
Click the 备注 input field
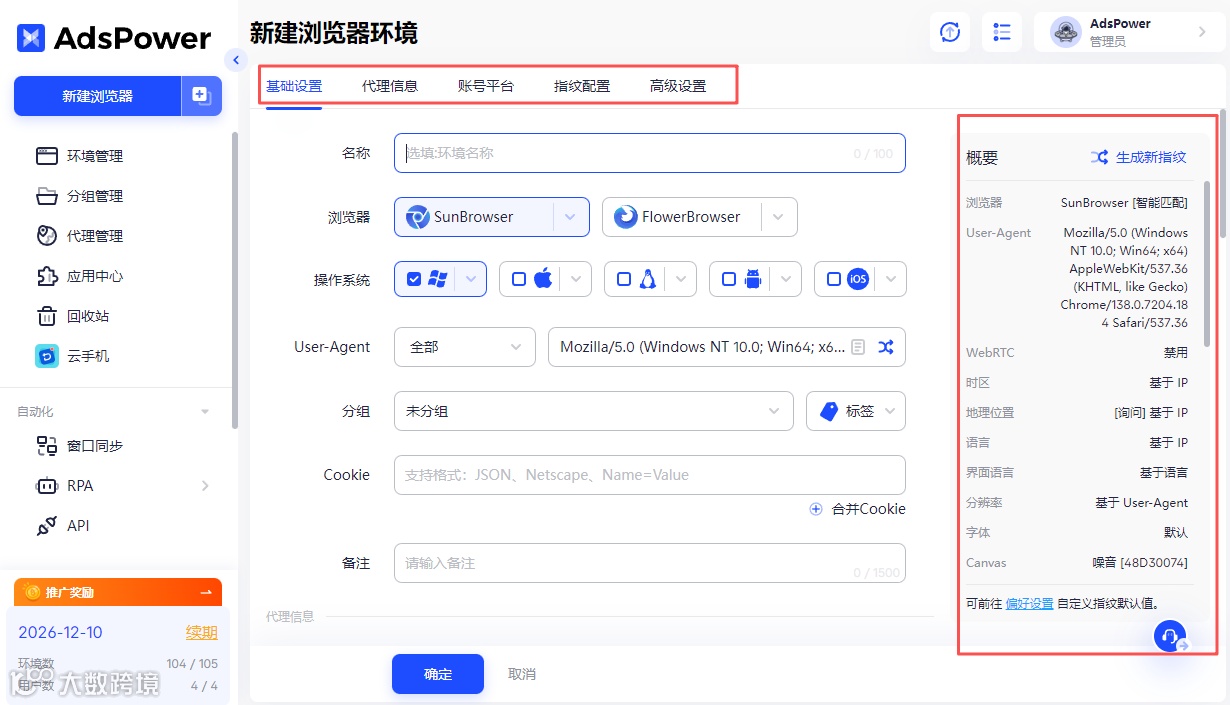click(x=650, y=563)
